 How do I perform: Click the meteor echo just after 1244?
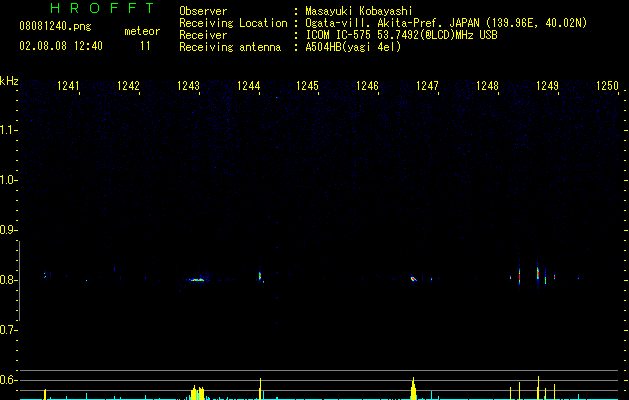[260, 275]
